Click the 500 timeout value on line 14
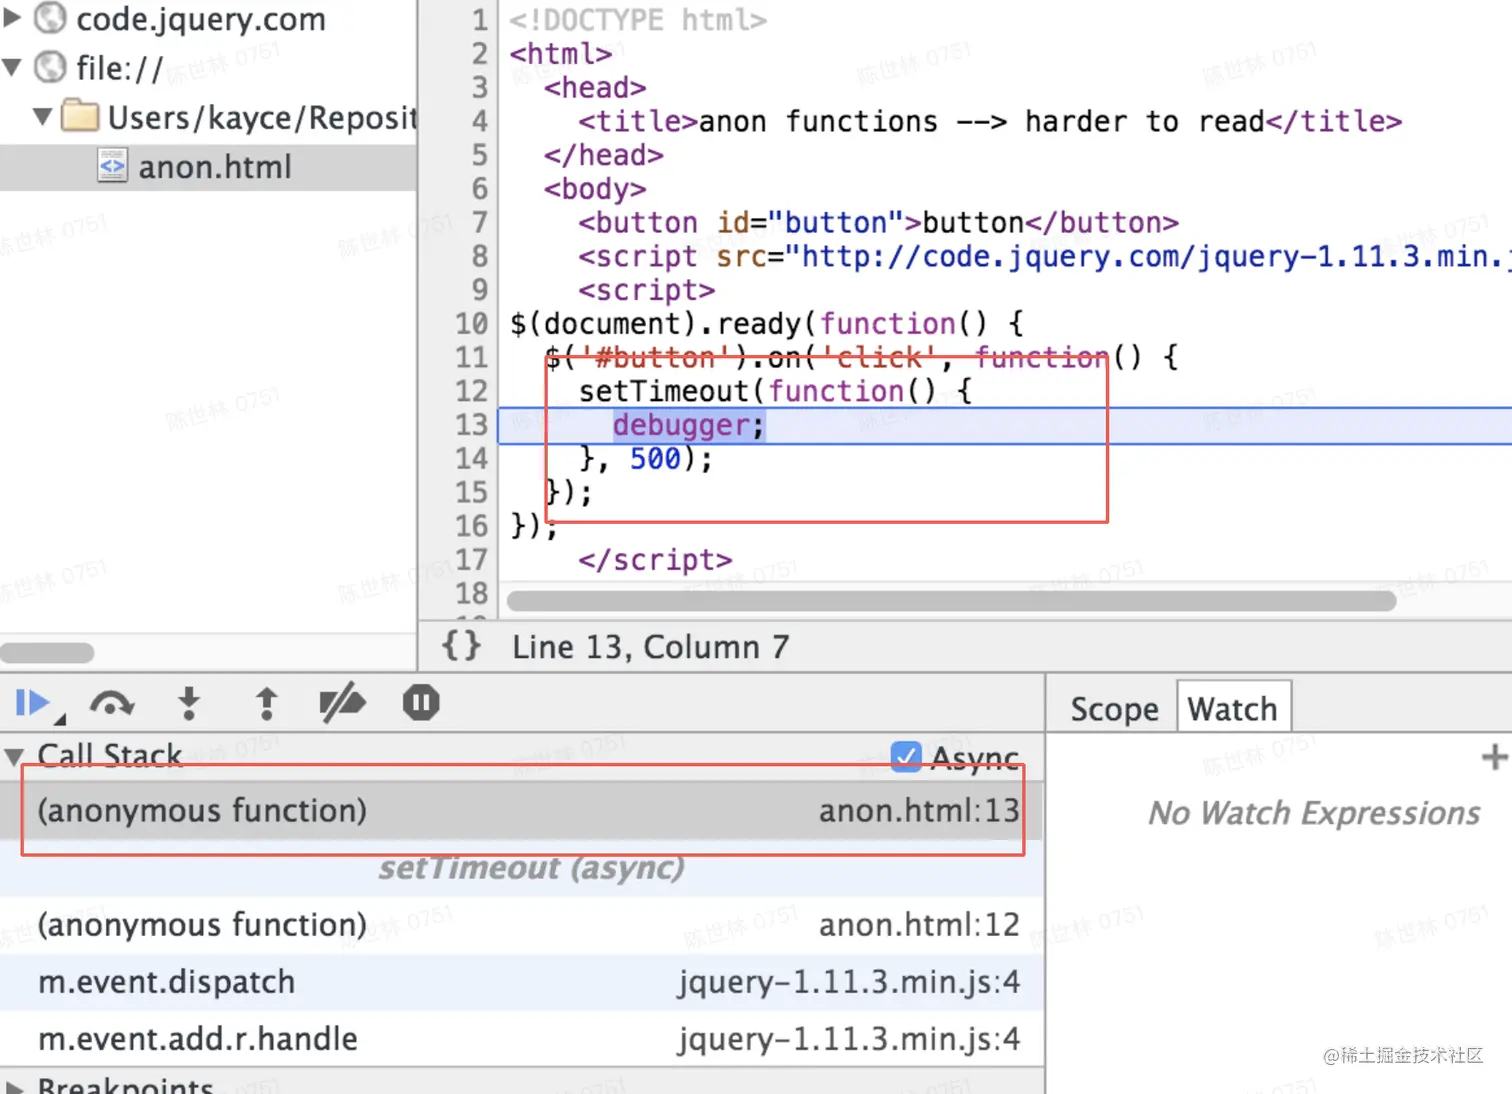Viewport: 1512px width, 1094px height. click(x=655, y=459)
